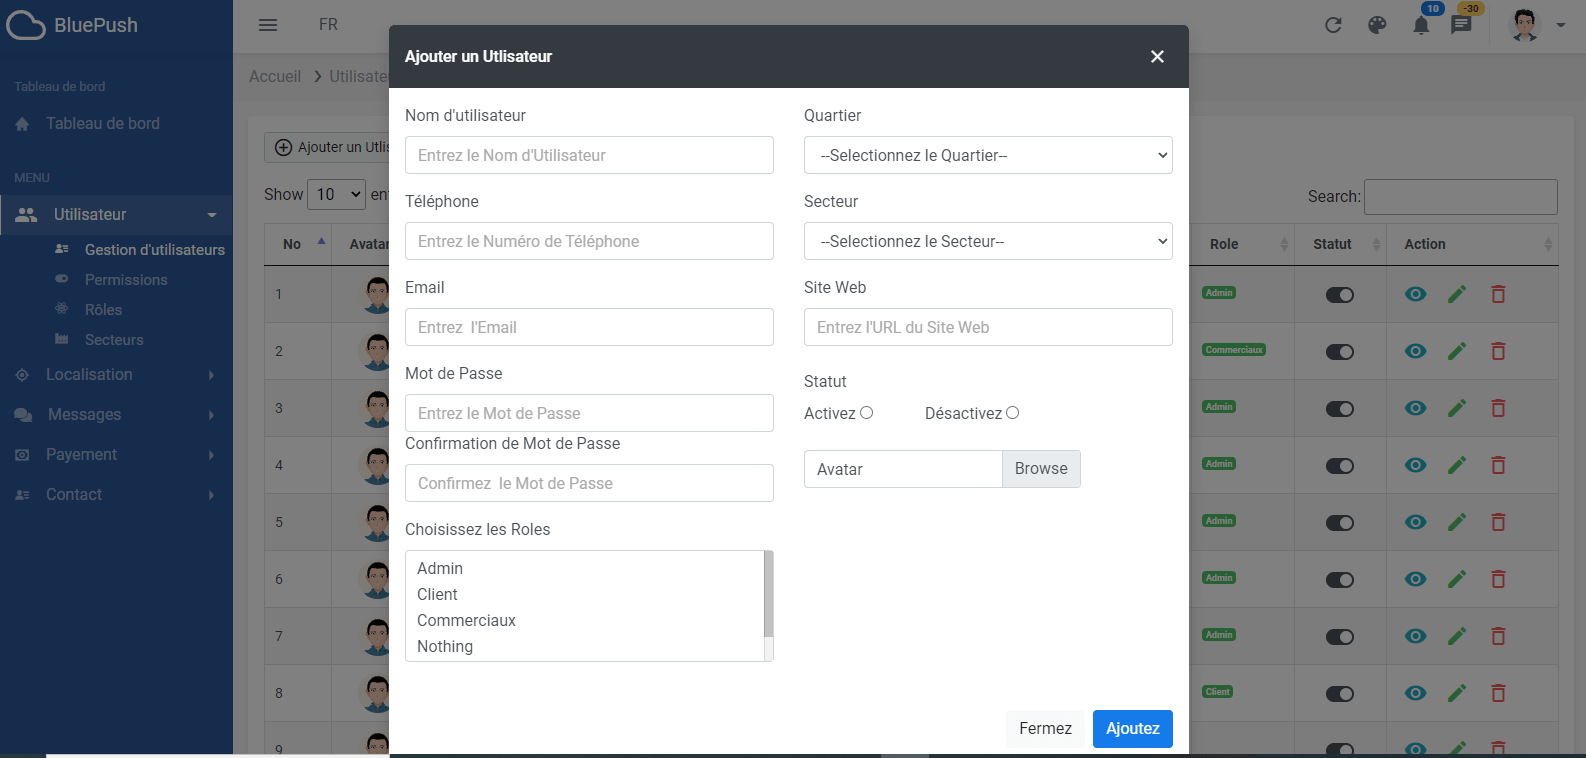The image size is (1586, 758).
Task: Open the color palette theme icon
Action: point(1377,25)
